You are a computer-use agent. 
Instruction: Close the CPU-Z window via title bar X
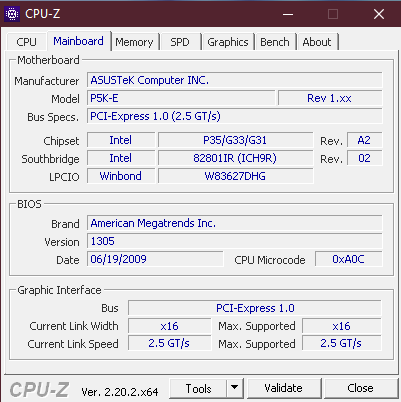point(379,14)
